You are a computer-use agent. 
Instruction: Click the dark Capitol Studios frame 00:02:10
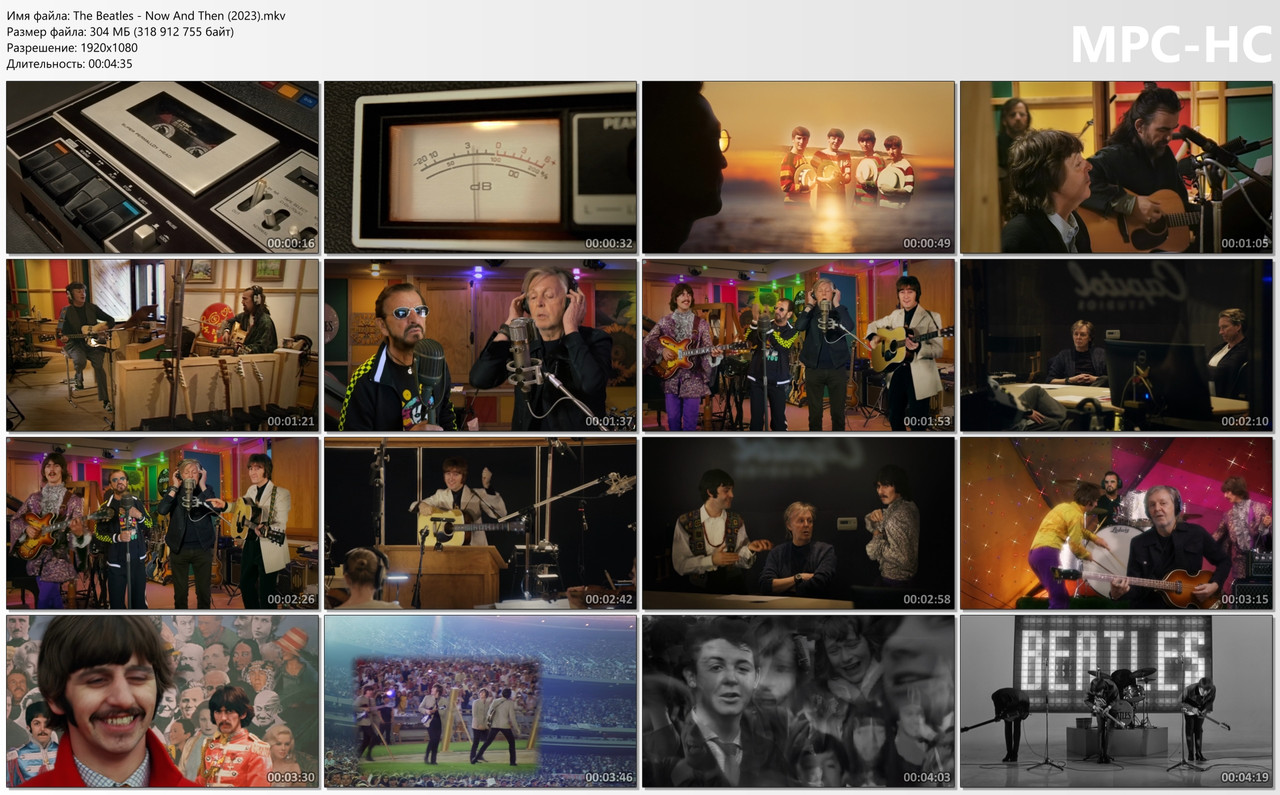[1116, 345]
